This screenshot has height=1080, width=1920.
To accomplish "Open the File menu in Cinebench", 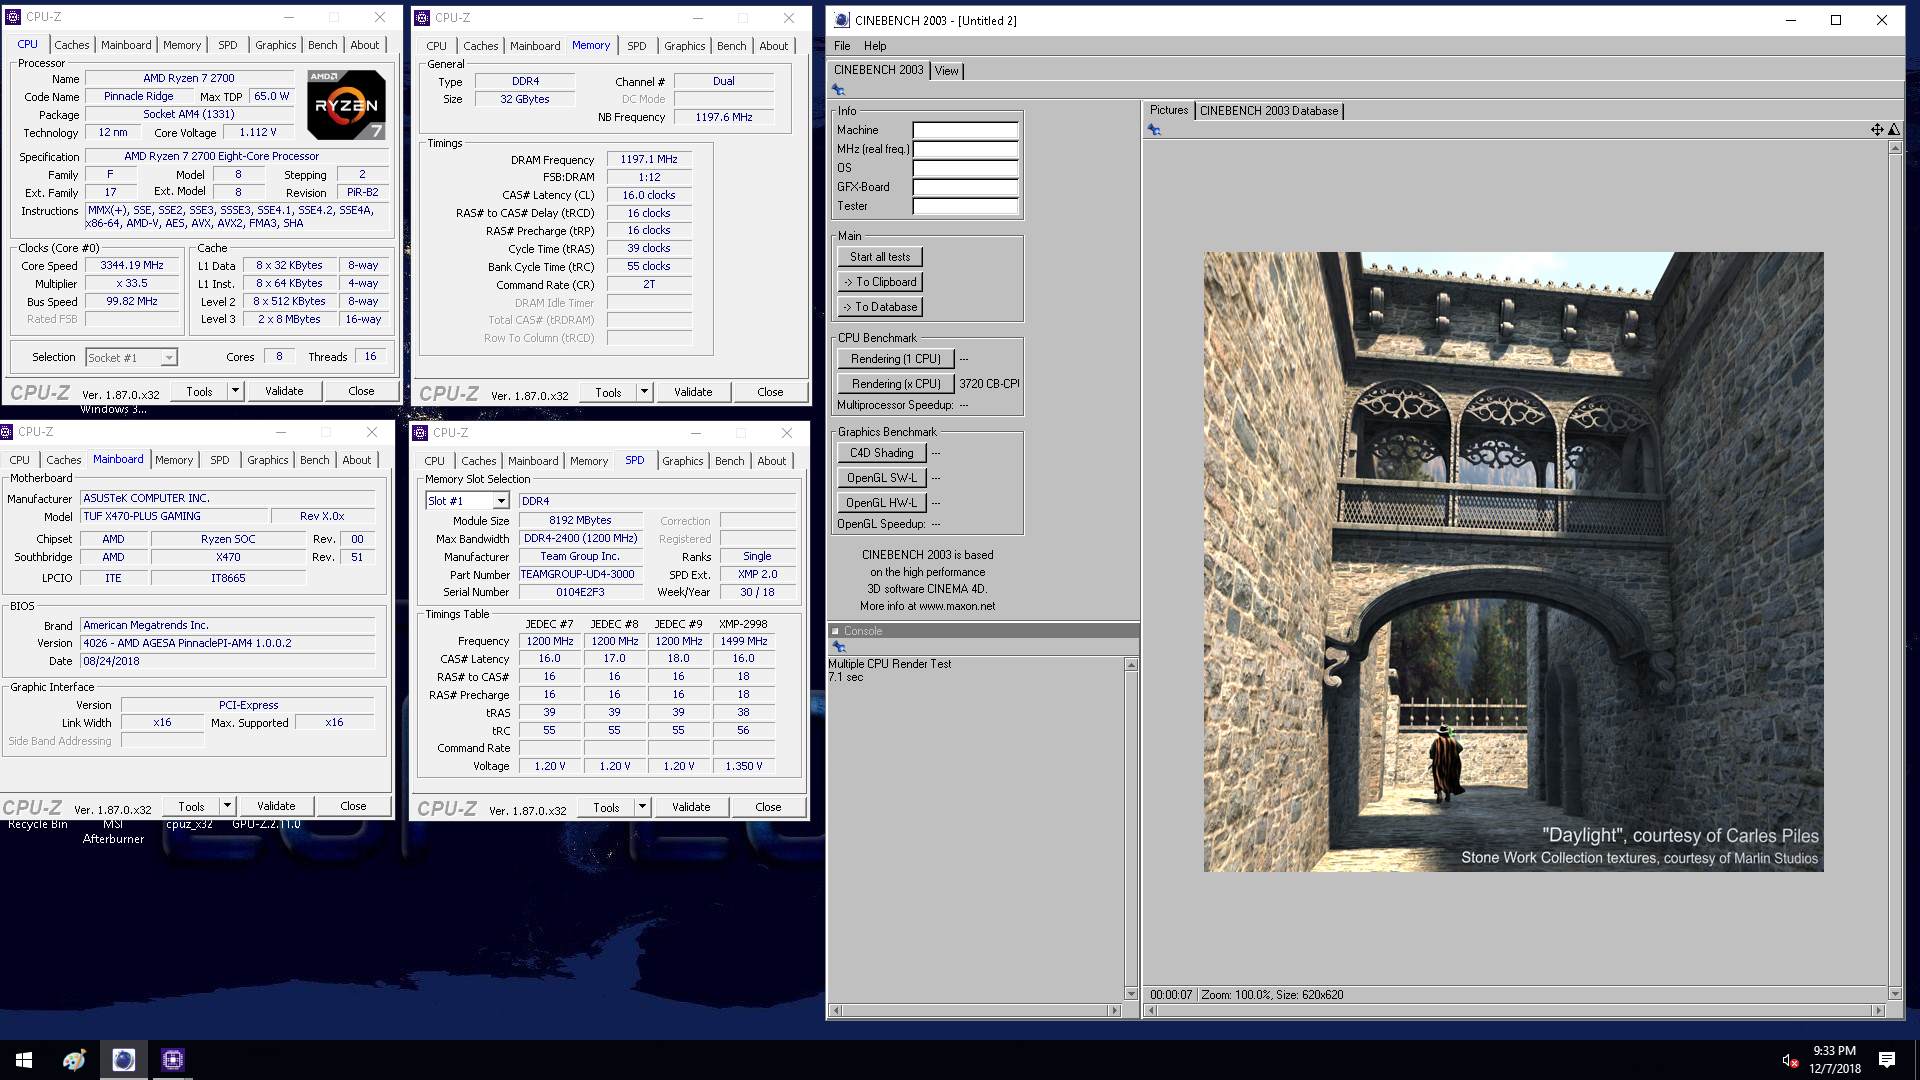I will [842, 46].
